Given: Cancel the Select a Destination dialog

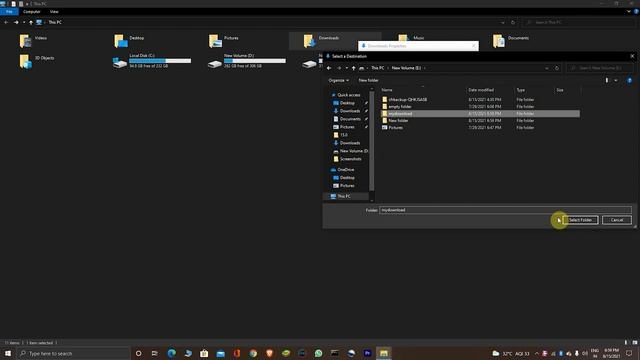Looking at the screenshot, I should 617,220.
